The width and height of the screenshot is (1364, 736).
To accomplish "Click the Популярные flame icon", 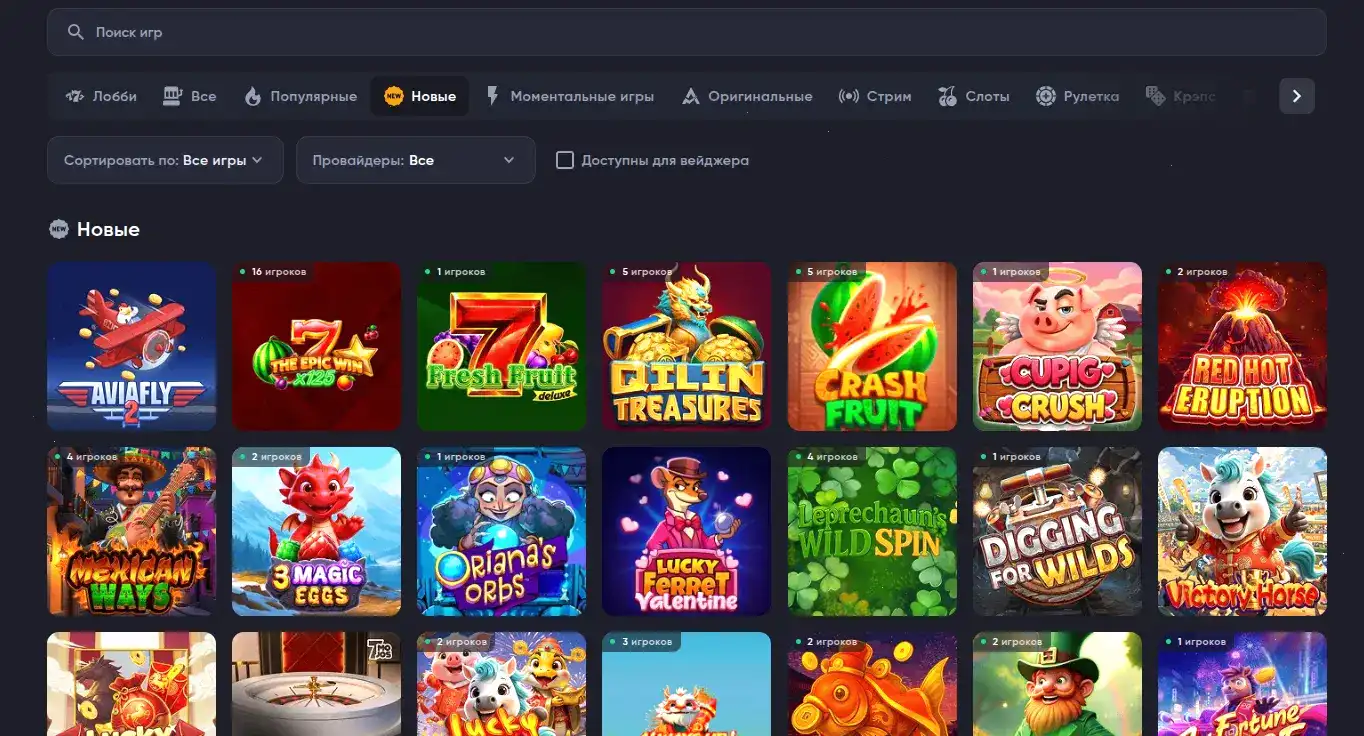I will pyautogui.click(x=254, y=95).
